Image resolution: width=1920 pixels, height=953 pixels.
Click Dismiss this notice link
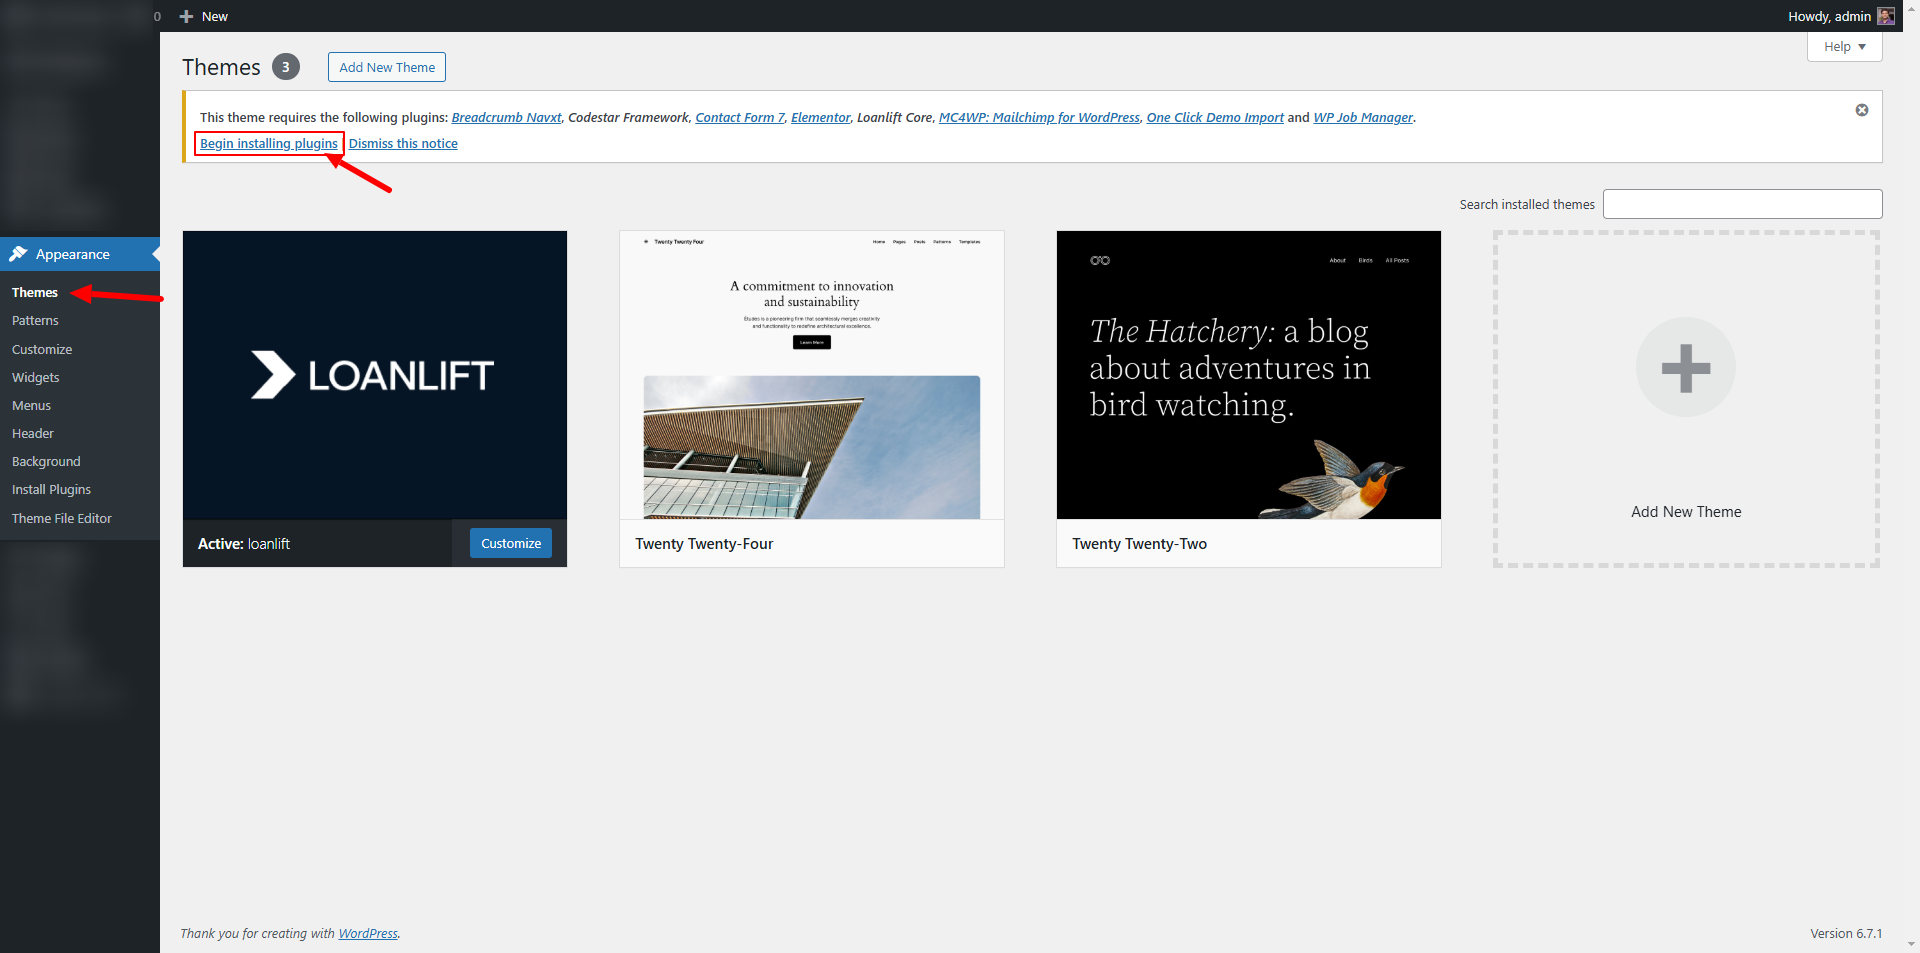click(x=403, y=144)
